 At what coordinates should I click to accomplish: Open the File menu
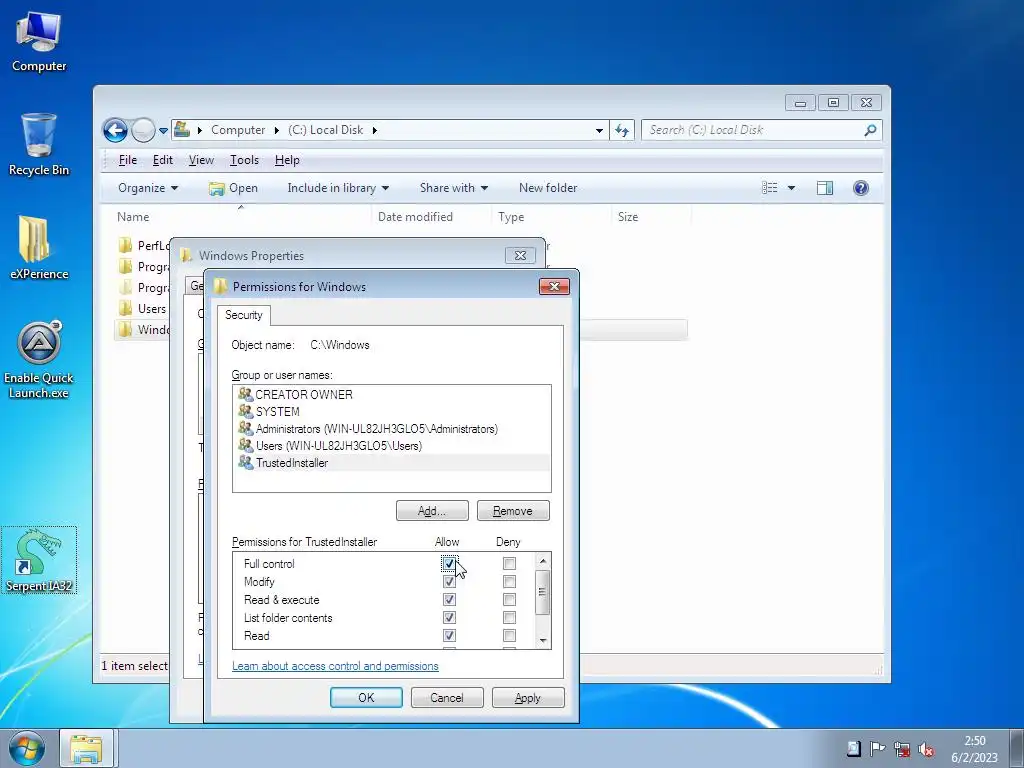pos(128,160)
